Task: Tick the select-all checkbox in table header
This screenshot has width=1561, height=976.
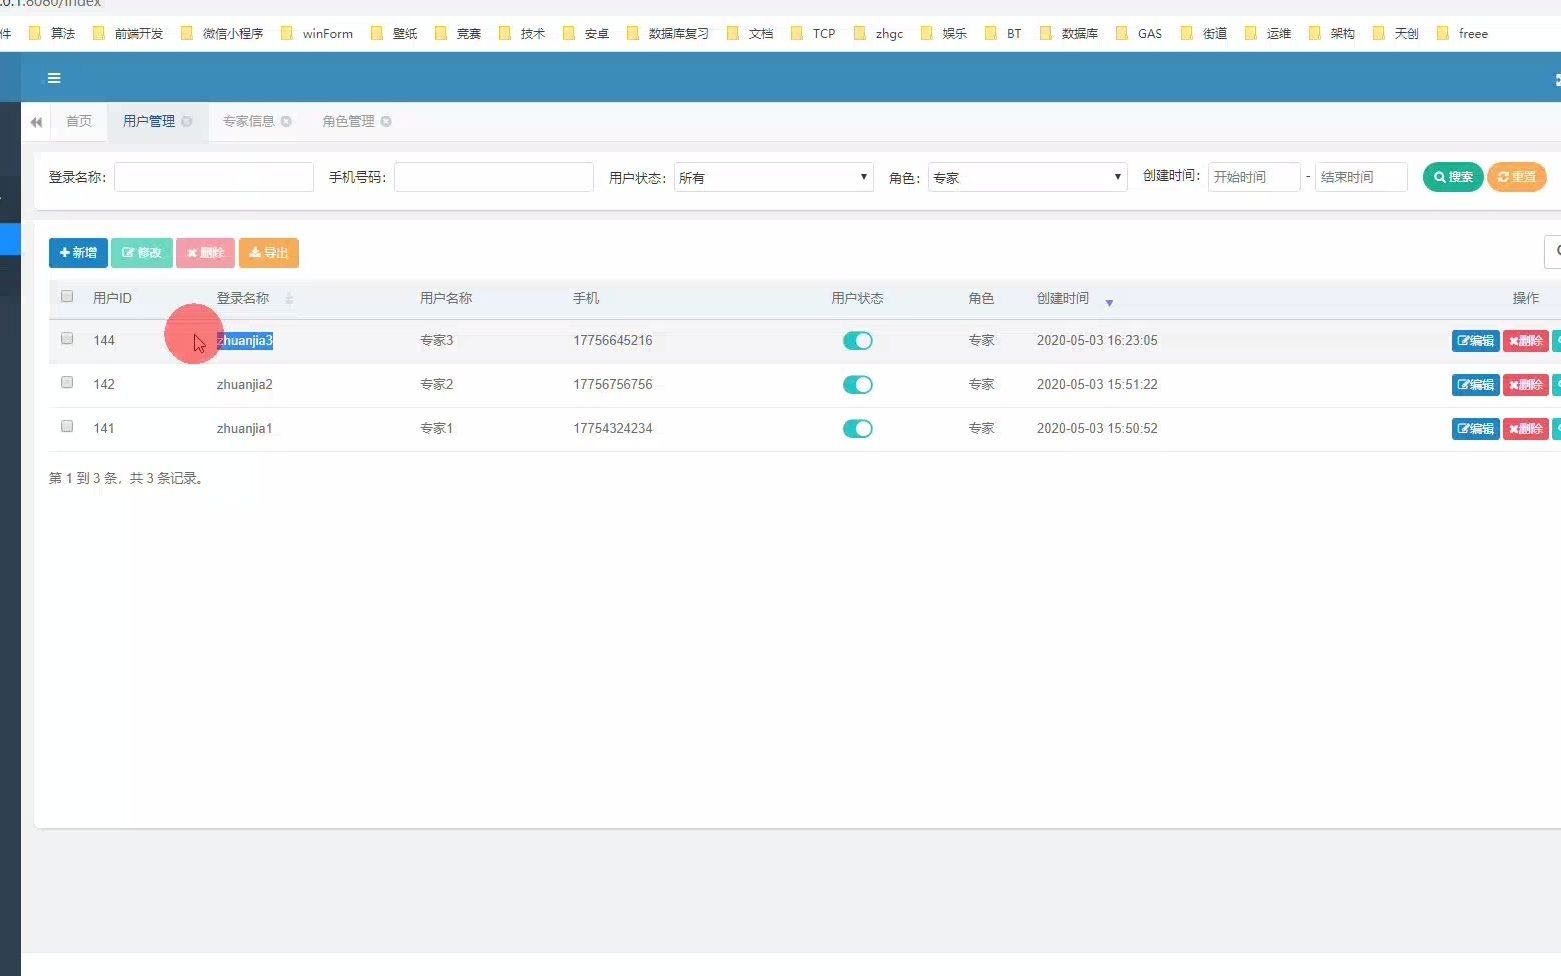Action: point(67,296)
